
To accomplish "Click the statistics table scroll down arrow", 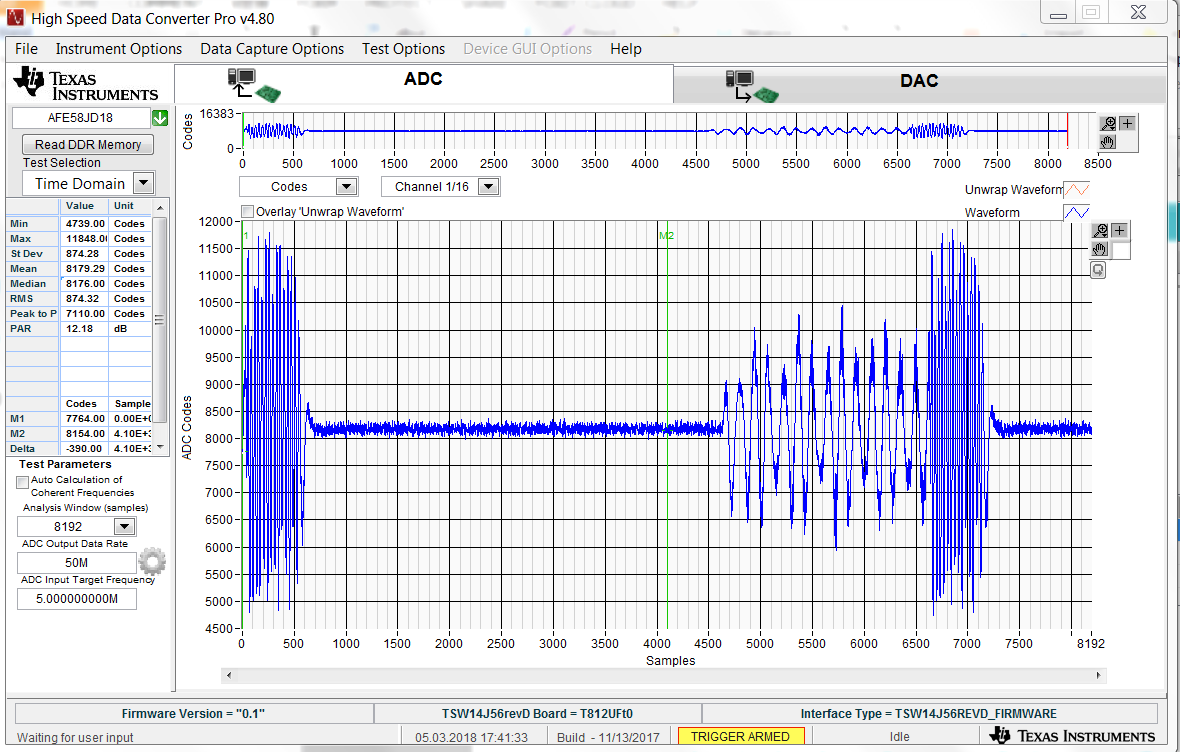I will (160, 448).
